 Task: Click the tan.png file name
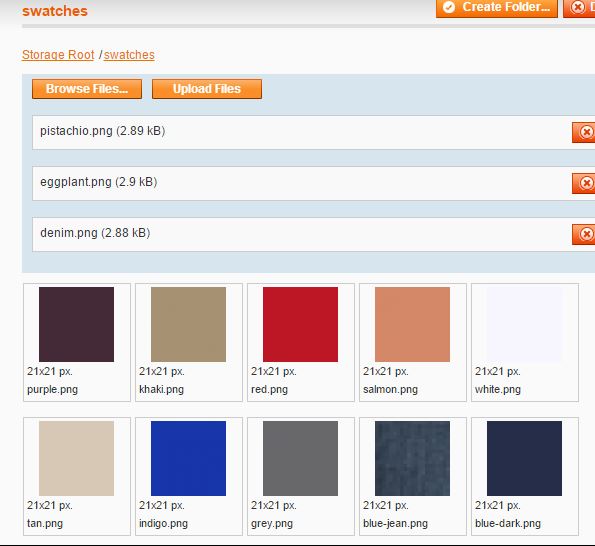click(45, 524)
